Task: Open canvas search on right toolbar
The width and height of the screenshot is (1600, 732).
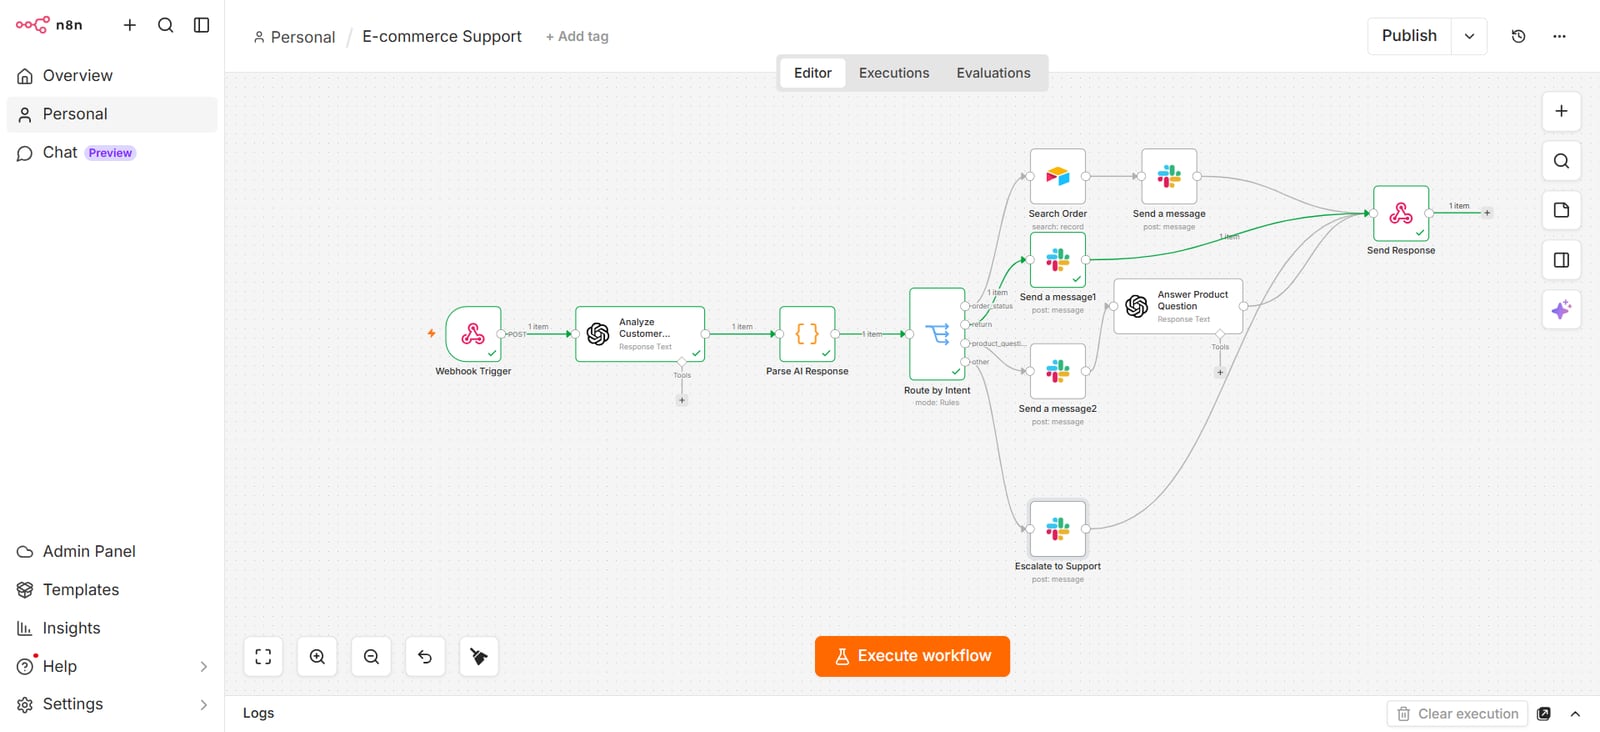Action: [x=1561, y=161]
